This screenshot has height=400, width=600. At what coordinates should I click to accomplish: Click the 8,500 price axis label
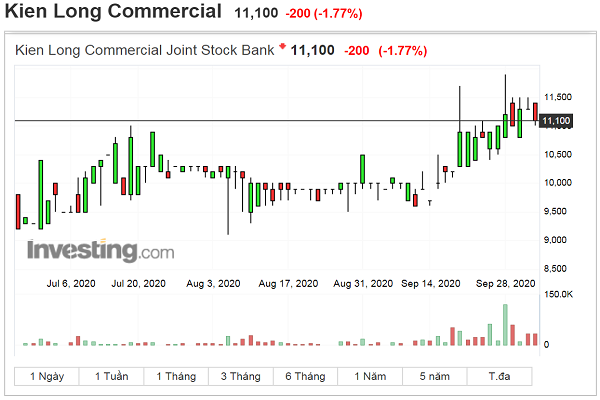point(555,269)
